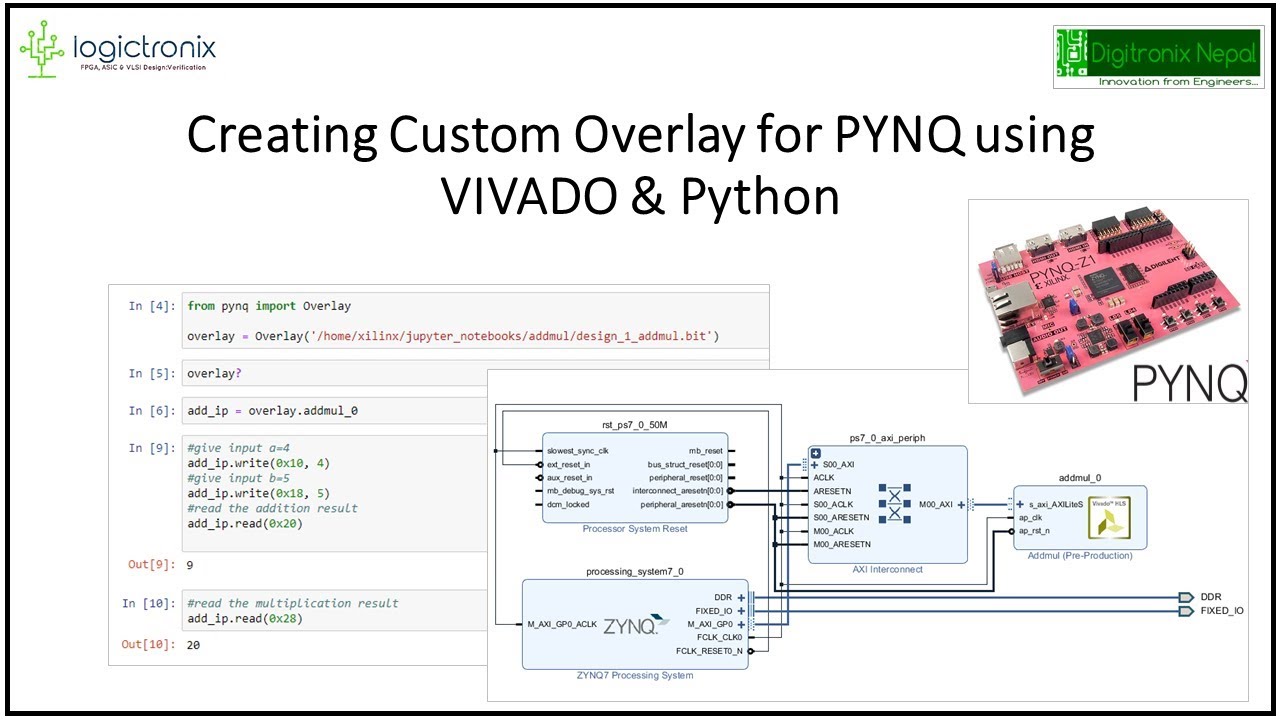1280x720 pixels.
Task: Click the slowest_sync_clk pin
Action: pyautogui.click(x=578, y=451)
